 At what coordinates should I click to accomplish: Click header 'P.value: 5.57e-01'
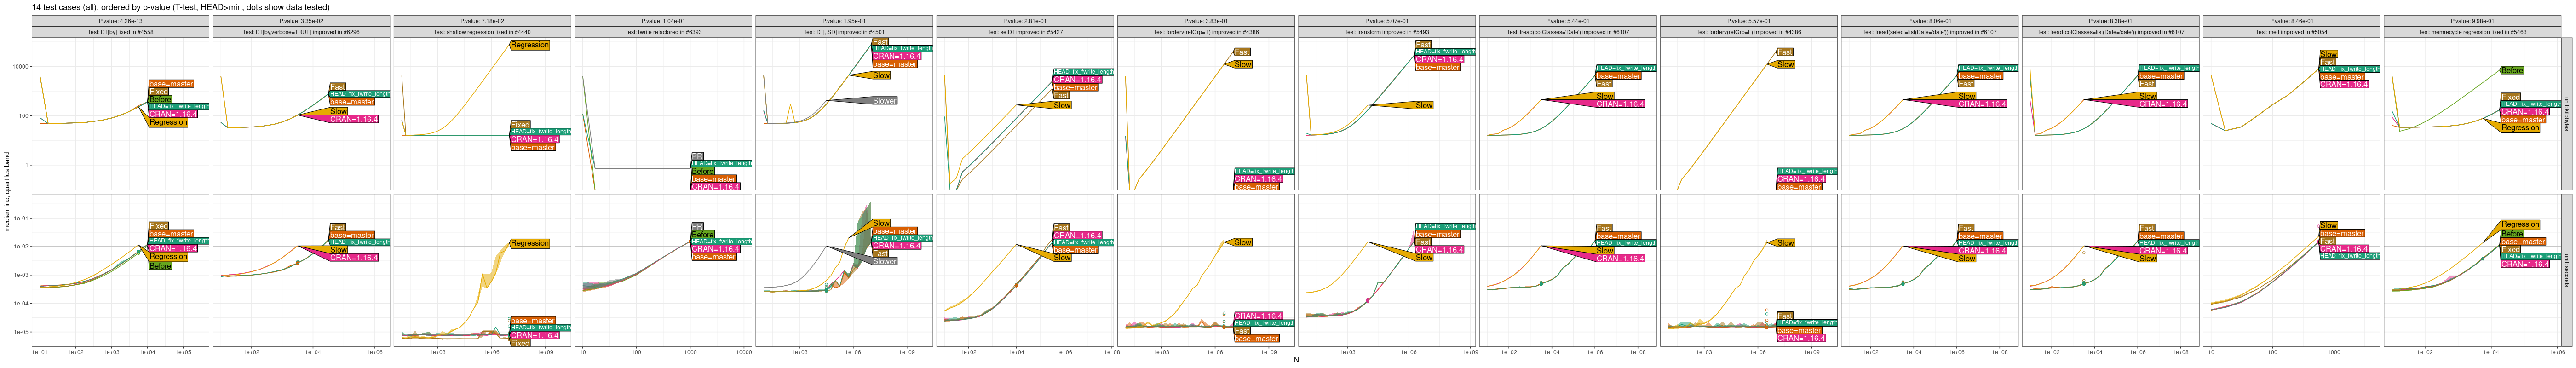point(1749,21)
